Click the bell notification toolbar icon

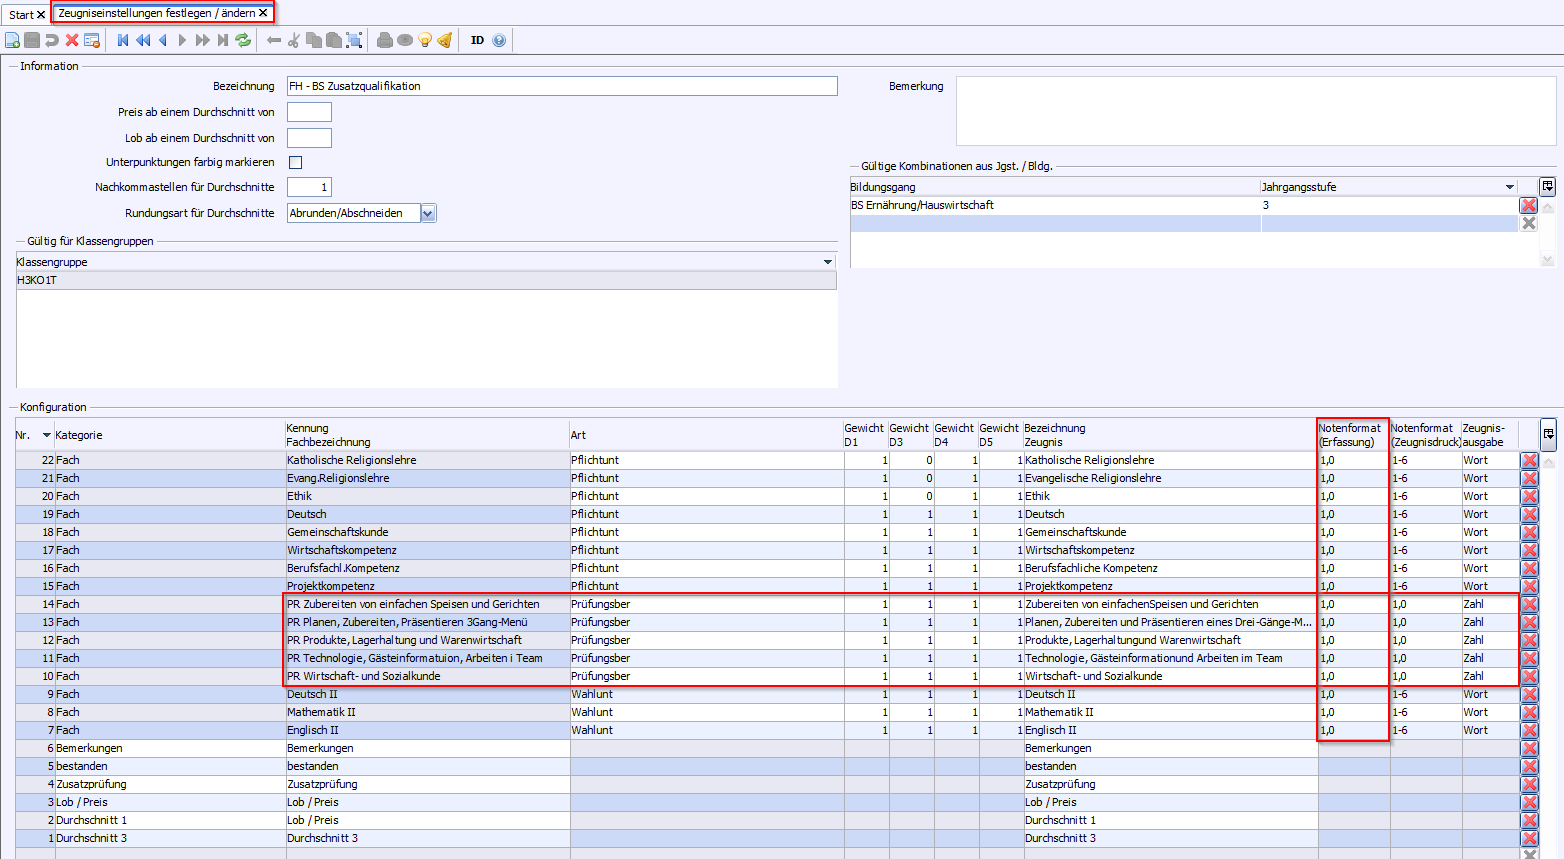tap(445, 40)
